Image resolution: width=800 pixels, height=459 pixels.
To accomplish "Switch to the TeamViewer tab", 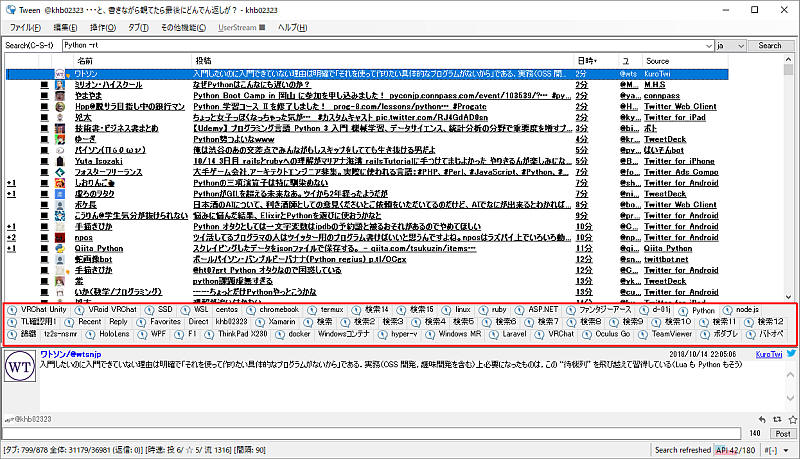I will click(666, 334).
